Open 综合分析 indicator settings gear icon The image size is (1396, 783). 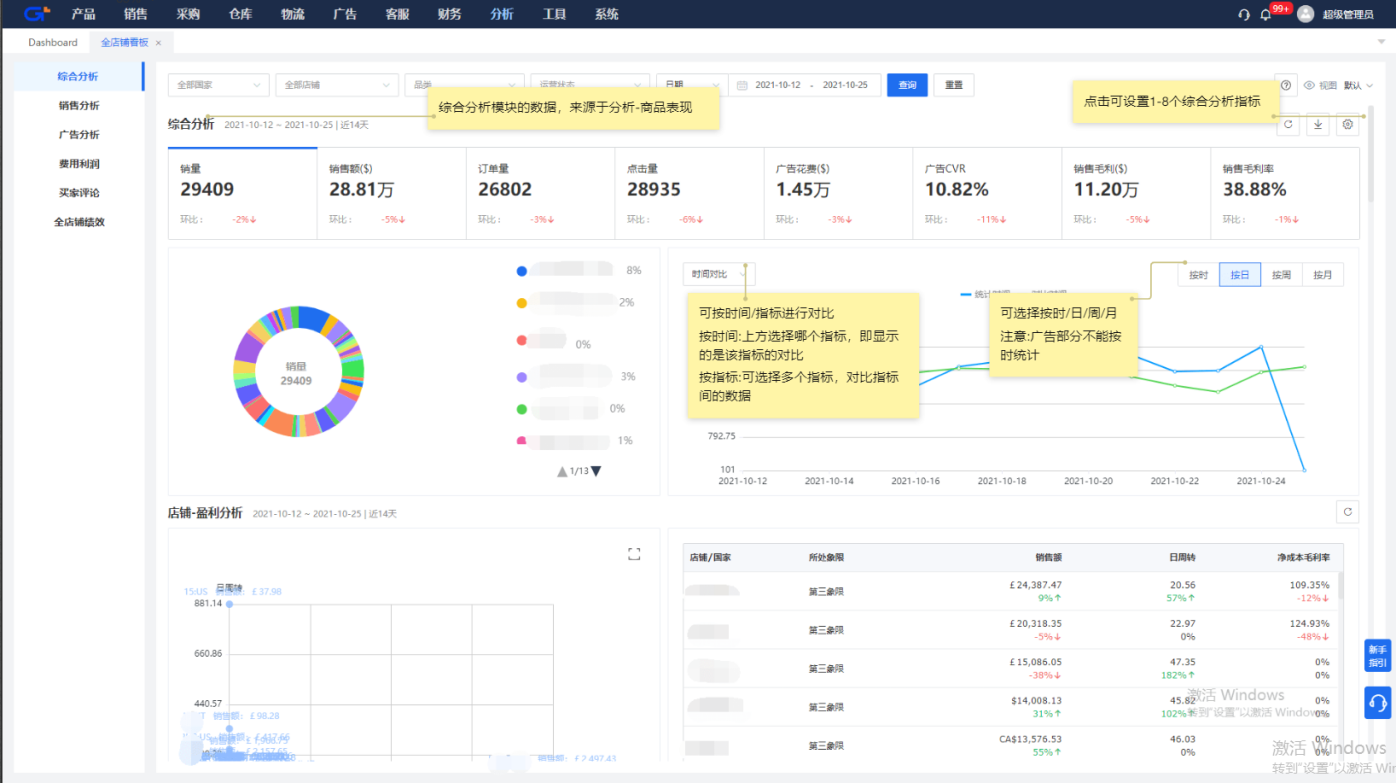1347,125
